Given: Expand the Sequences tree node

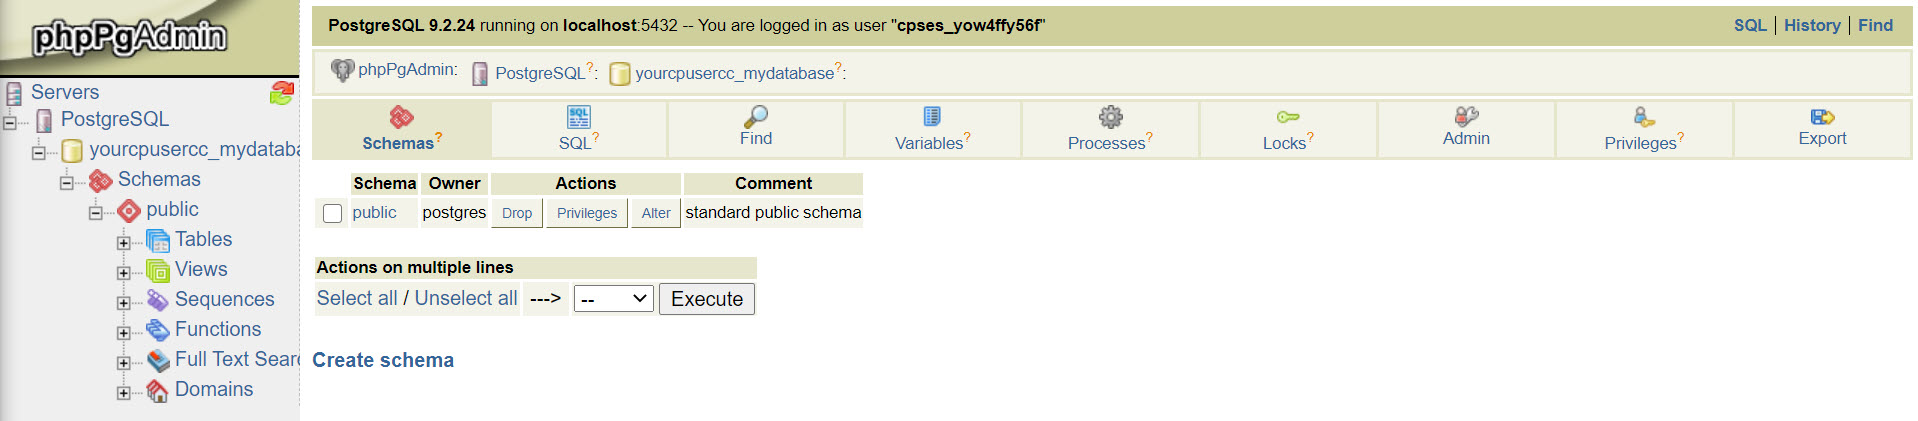Looking at the screenshot, I should 123,302.
